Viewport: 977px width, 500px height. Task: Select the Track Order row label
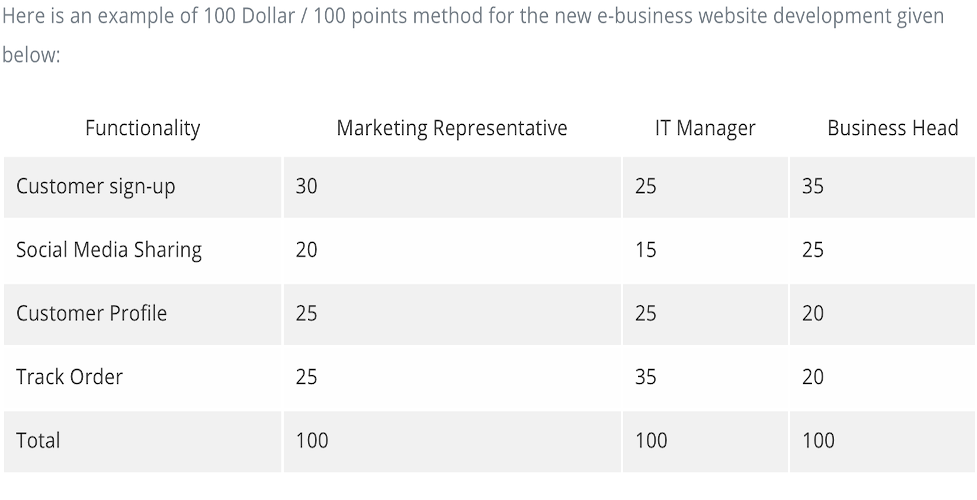click(70, 377)
